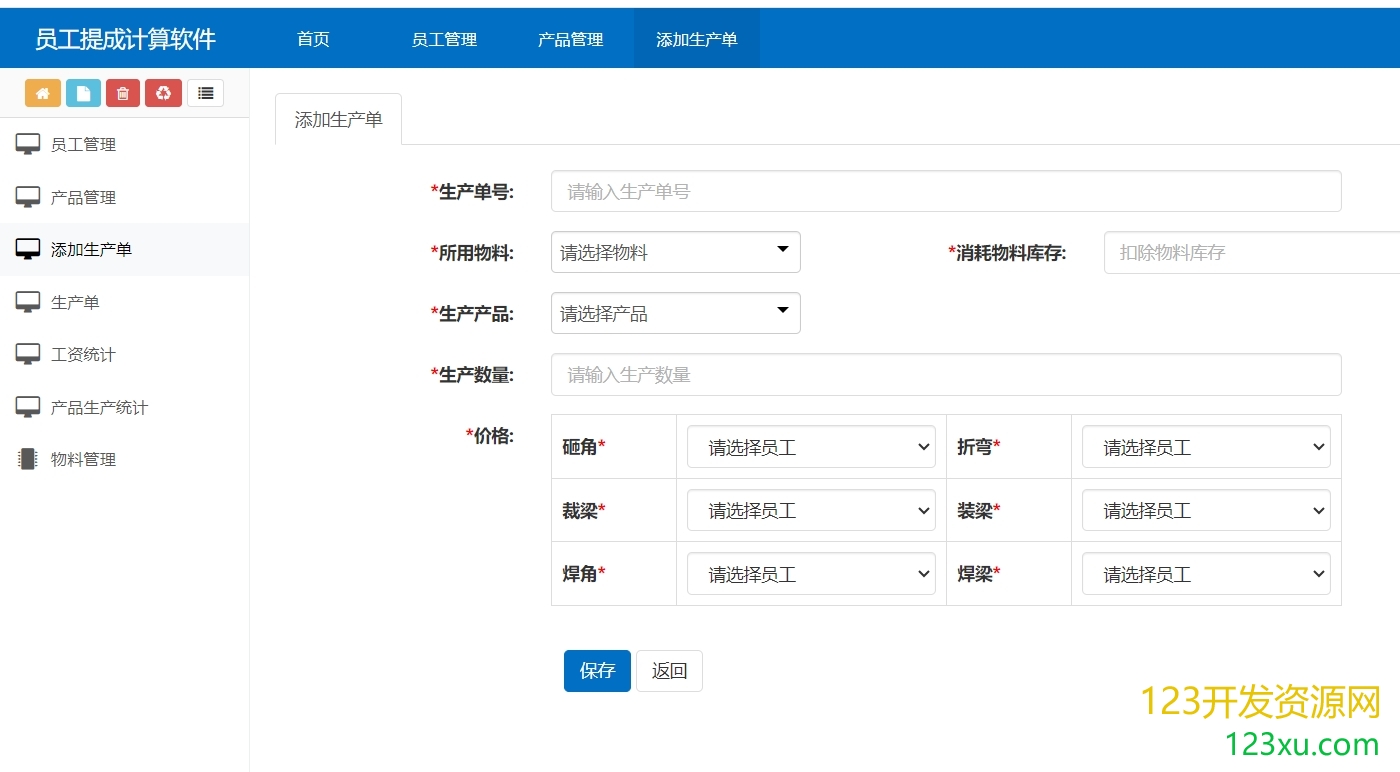Select employee dropdown for 焊梁
Viewport: 1400px width, 772px height.
[x=1205, y=574]
